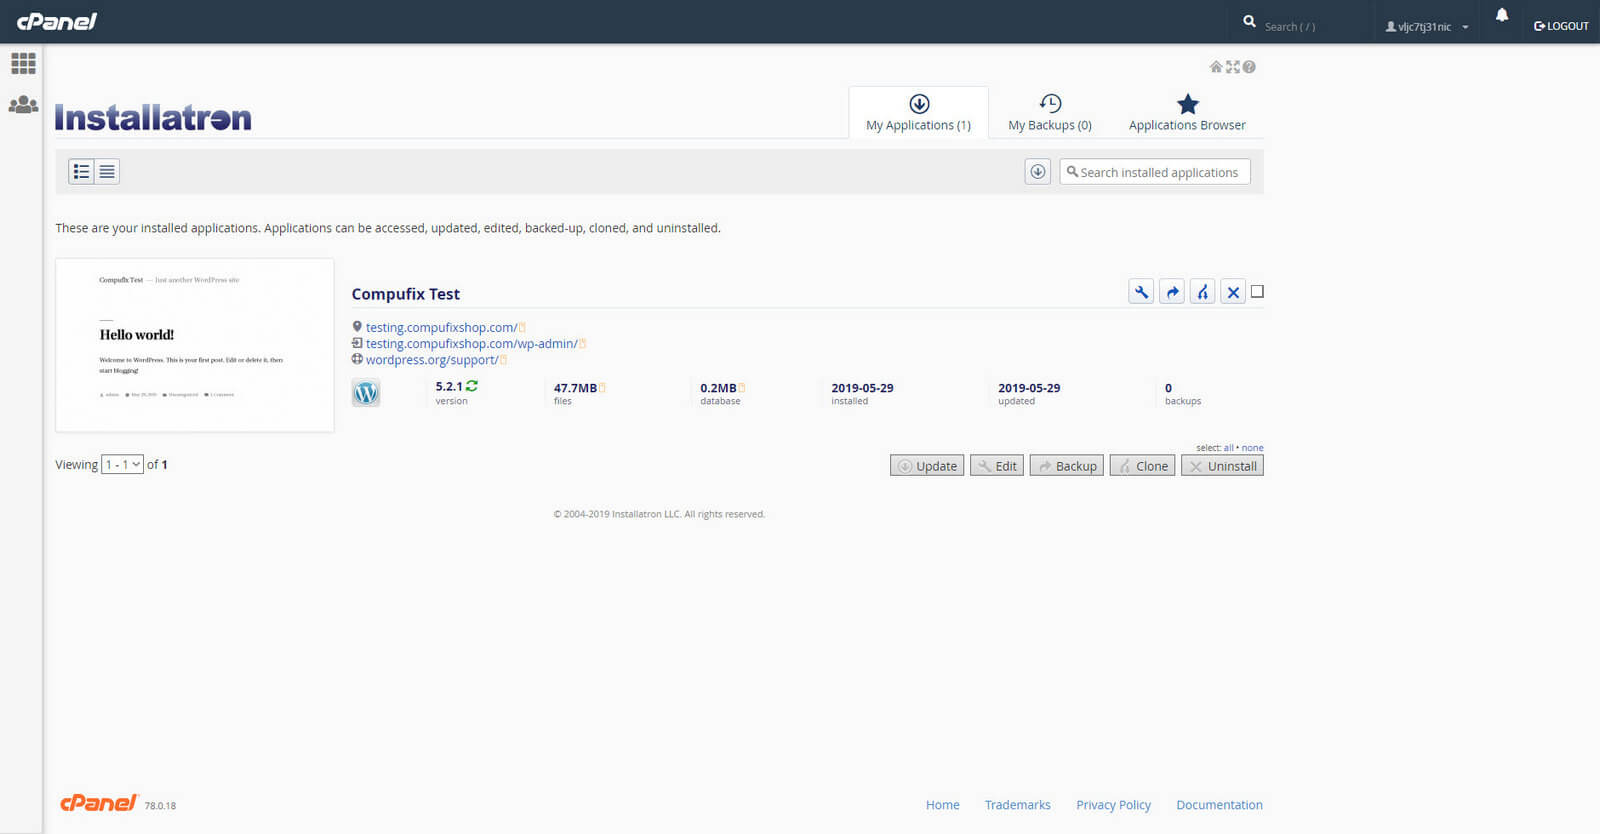Open the Documentation footer link
Viewport: 1600px width, 834px height.
coord(1219,805)
